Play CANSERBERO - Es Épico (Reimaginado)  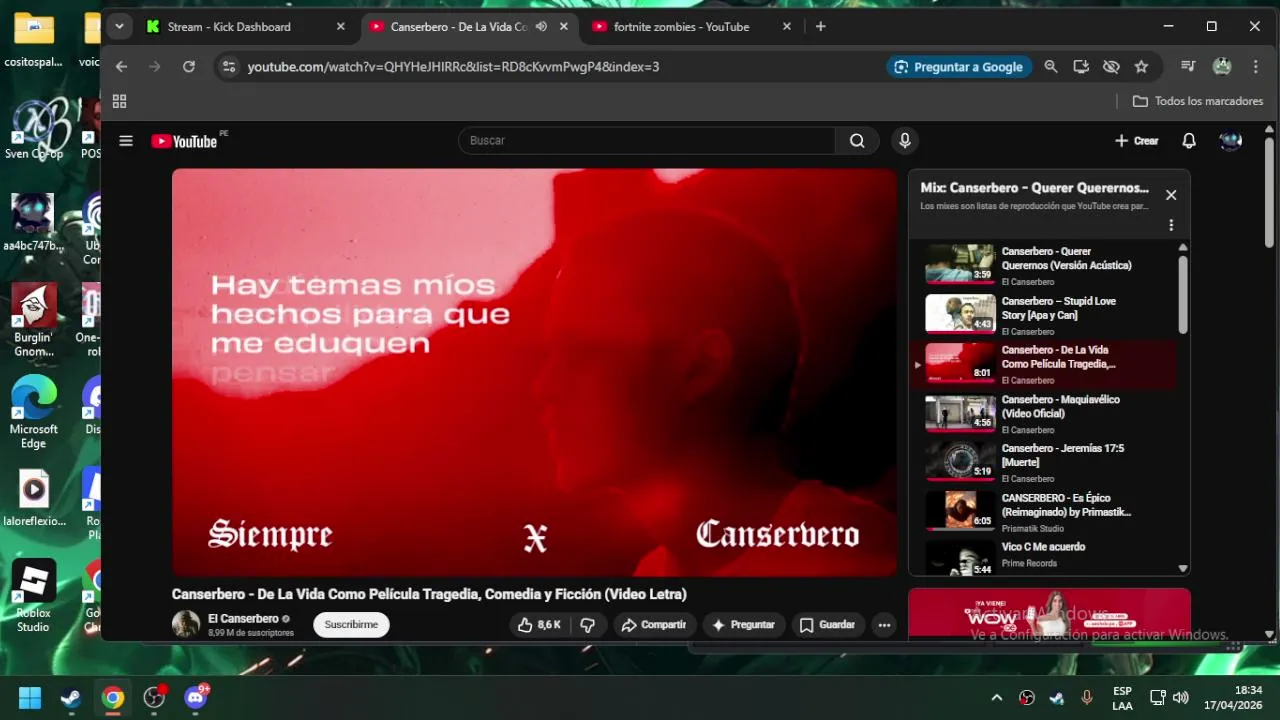pyautogui.click(x=1042, y=511)
